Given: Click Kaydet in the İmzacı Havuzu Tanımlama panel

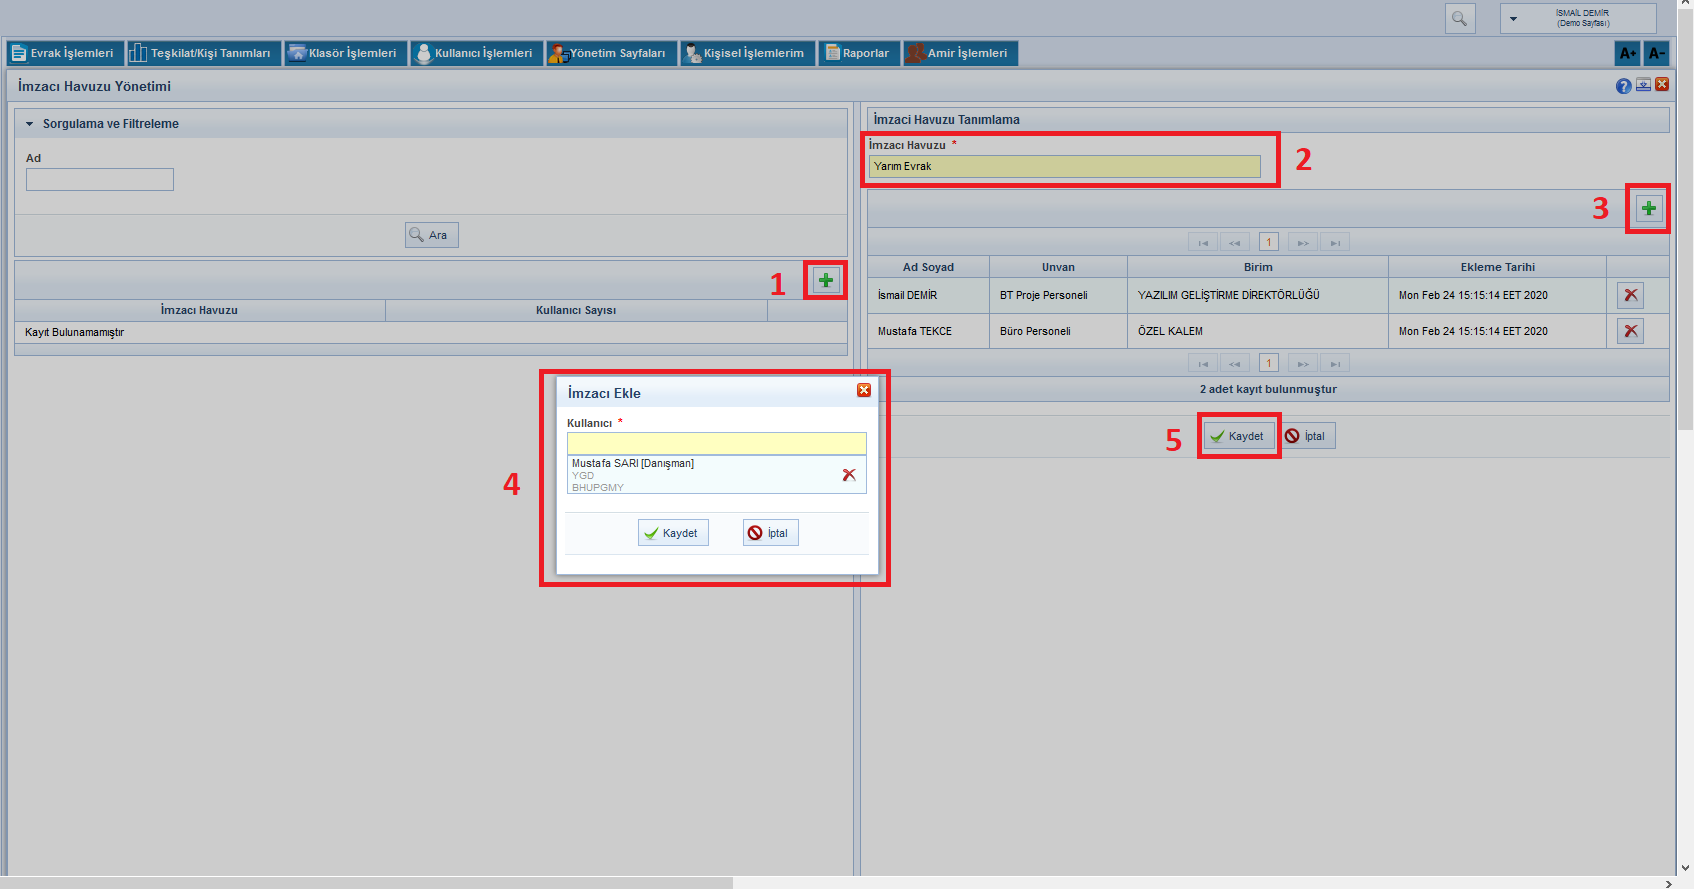Looking at the screenshot, I should click(x=1238, y=436).
